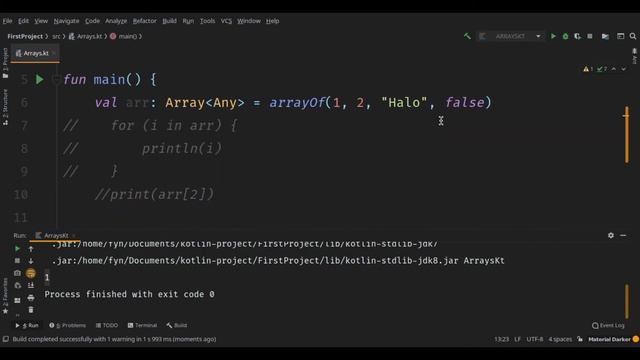Image resolution: width=640 pixels, height=360 pixels.
Task: Click Arrays.kt in the breadcrumb path
Action: point(86,36)
